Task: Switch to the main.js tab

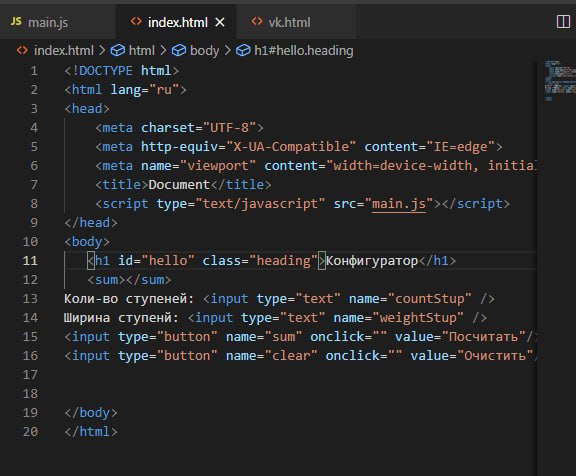Action: tap(58, 22)
